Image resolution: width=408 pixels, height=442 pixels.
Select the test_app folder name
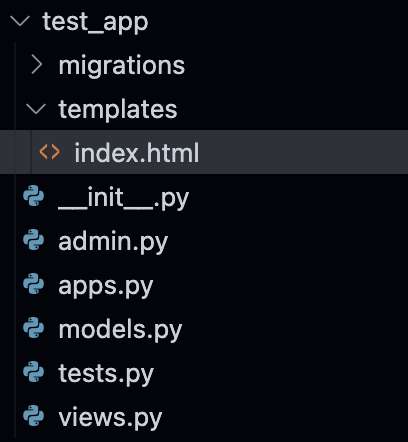[x=95, y=22]
